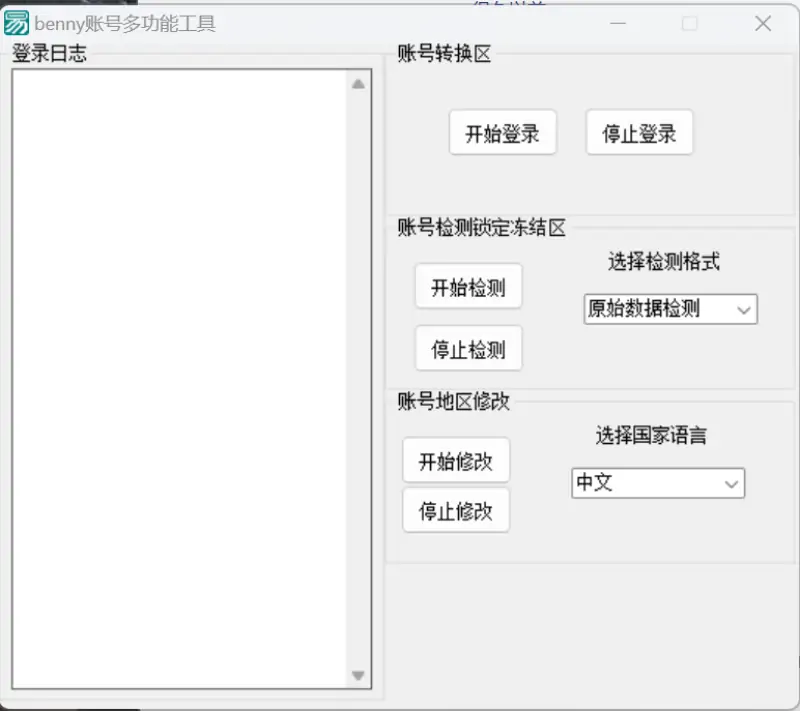This screenshot has height=711, width=800.
Task: Click the 开始登录 button
Action: [503, 132]
